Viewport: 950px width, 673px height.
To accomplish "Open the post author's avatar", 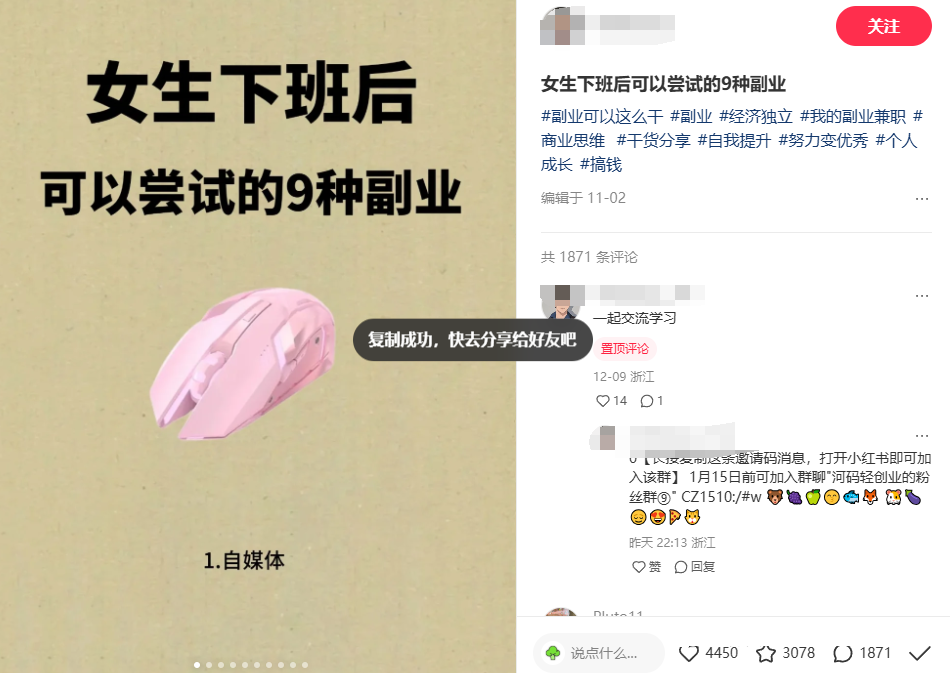I will pos(562,25).
